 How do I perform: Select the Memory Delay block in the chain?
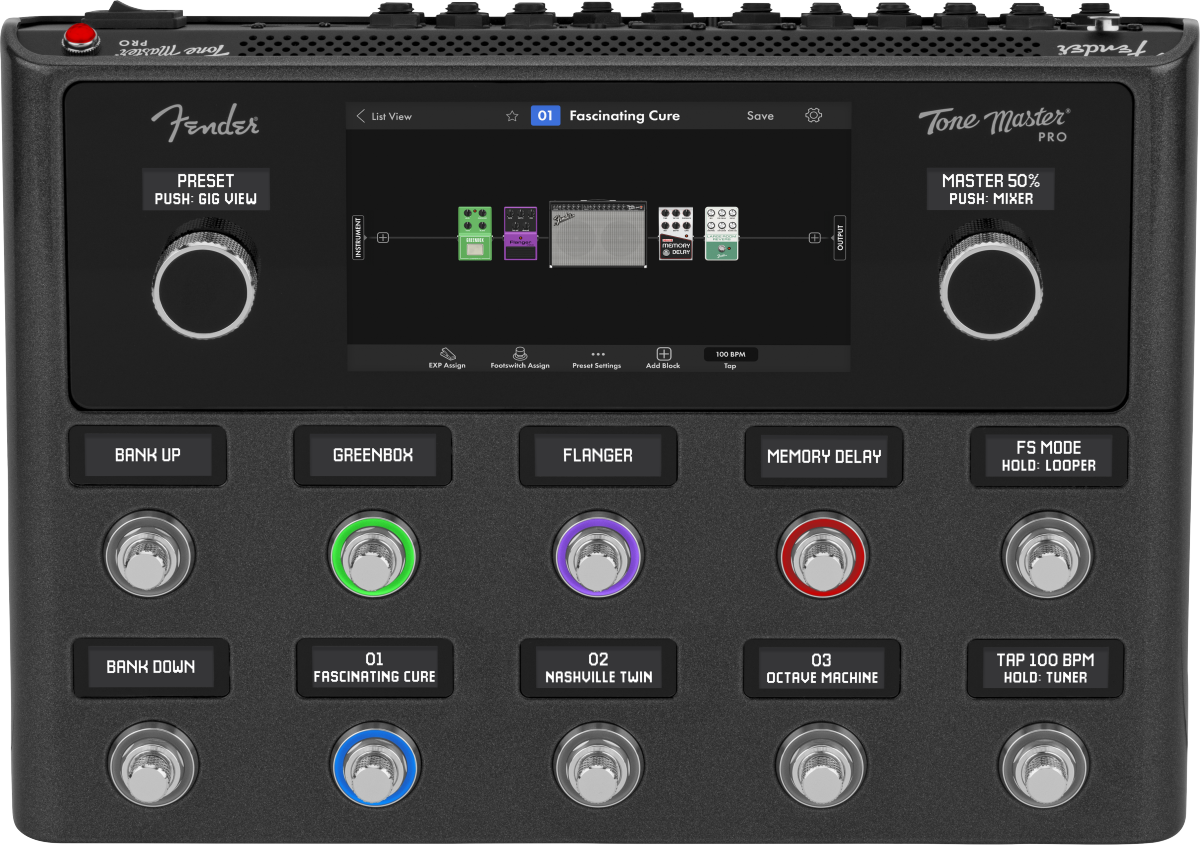674,233
